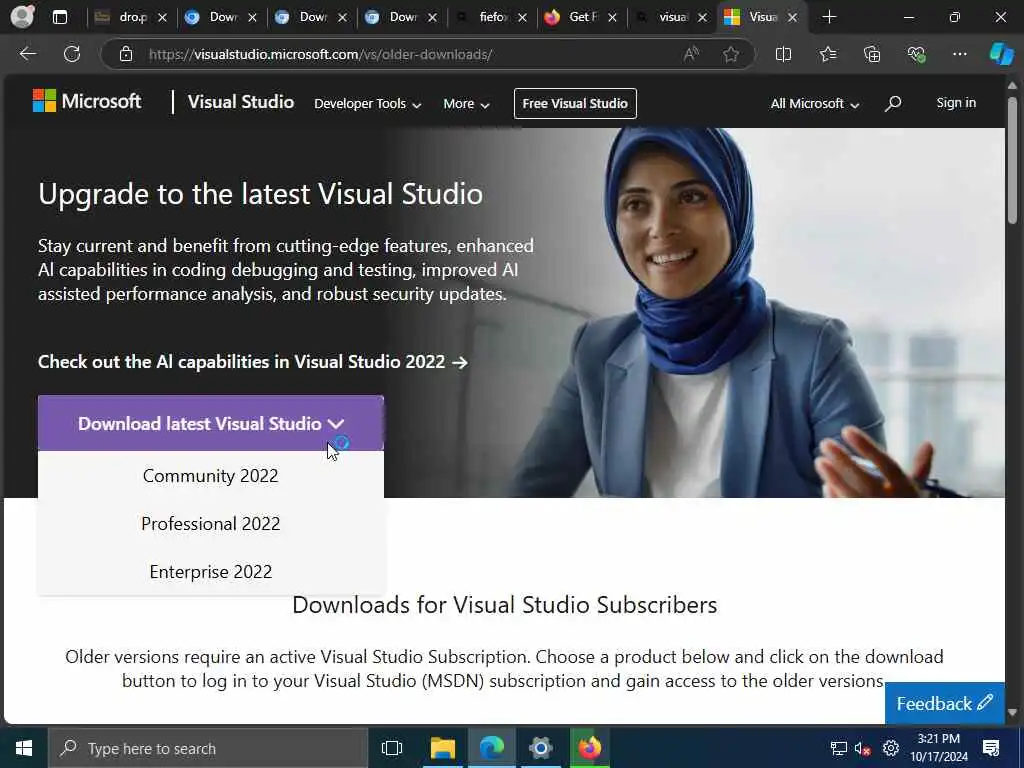Add page to favorites star icon

pos(731,54)
